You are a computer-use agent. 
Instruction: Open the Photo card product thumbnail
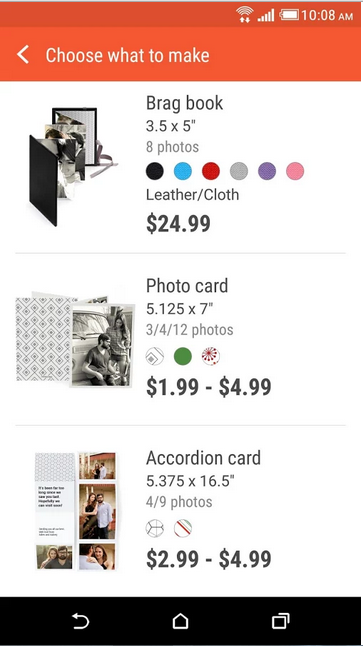point(75,340)
